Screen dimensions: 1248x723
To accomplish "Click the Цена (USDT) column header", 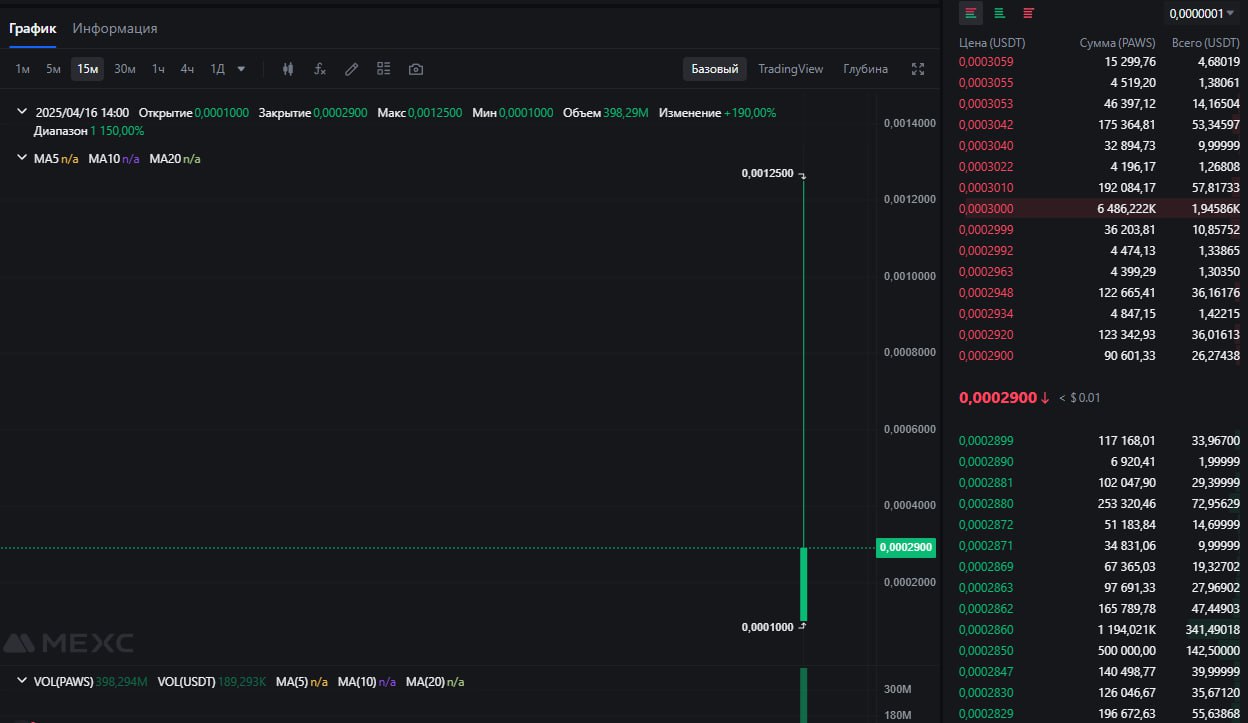I will coord(992,43).
